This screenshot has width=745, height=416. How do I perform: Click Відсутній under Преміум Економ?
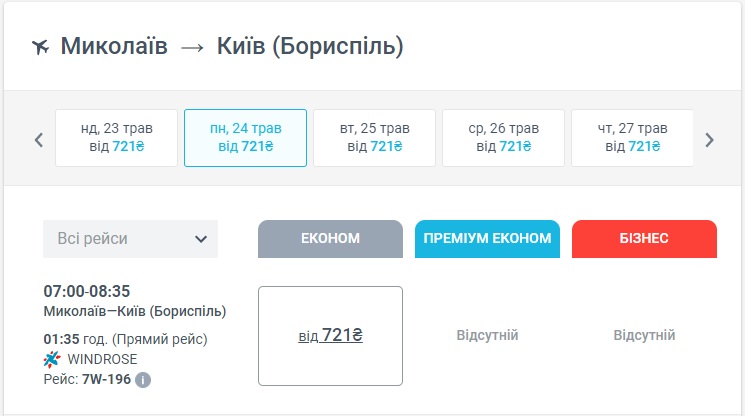(x=487, y=336)
